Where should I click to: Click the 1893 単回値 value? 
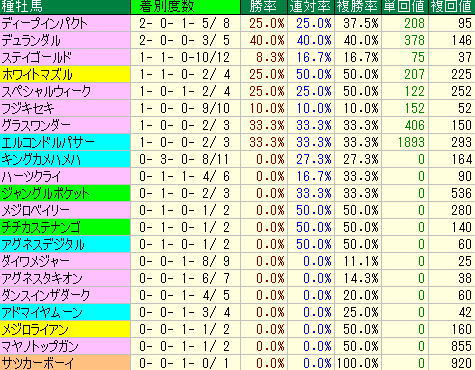click(x=411, y=142)
